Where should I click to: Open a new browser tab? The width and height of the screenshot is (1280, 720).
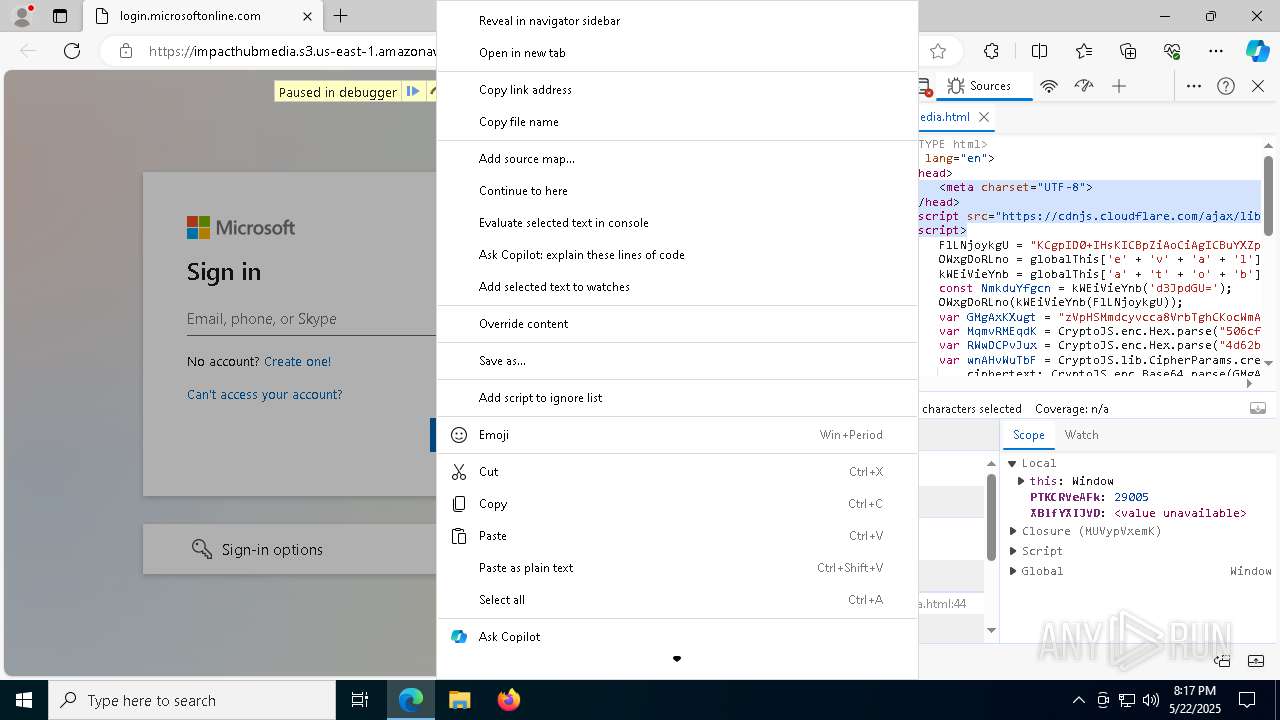pyautogui.click(x=341, y=16)
